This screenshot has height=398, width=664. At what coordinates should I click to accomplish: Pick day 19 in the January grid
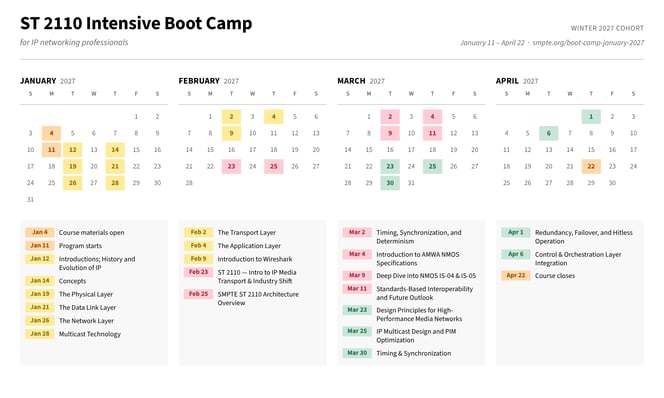(72, 166)
